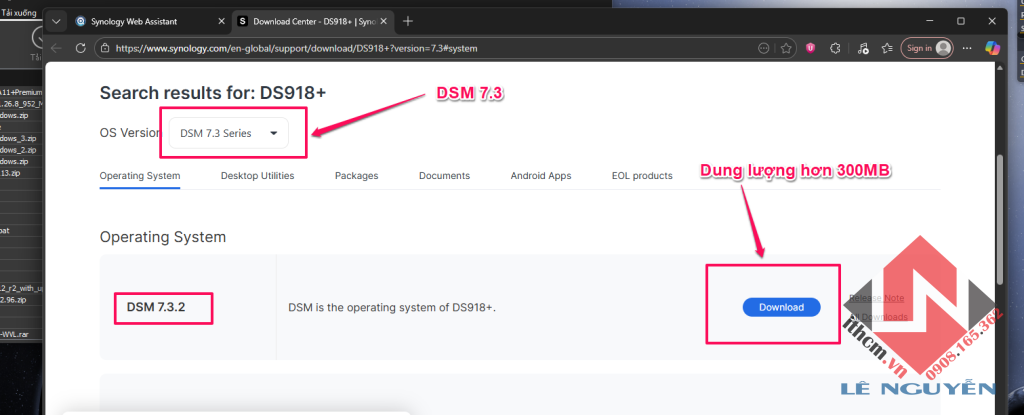Open browser Settings and more menu
The height and width of the screenshot is (415, 1024).
968,48
